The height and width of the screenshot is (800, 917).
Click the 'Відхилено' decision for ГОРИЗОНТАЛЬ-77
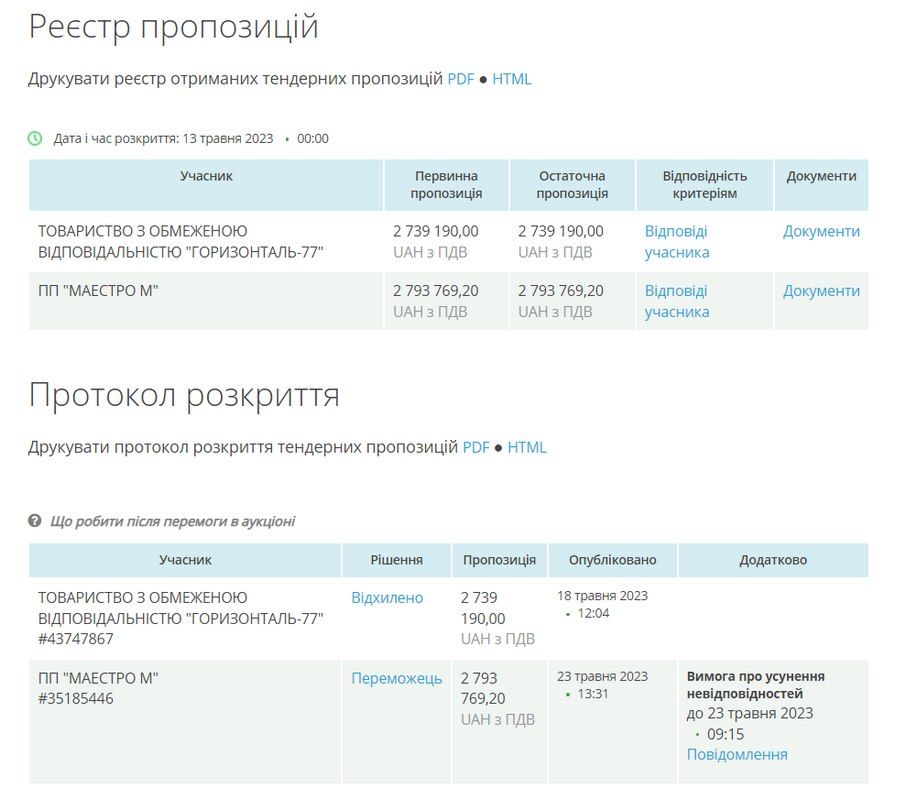[387, 597]
